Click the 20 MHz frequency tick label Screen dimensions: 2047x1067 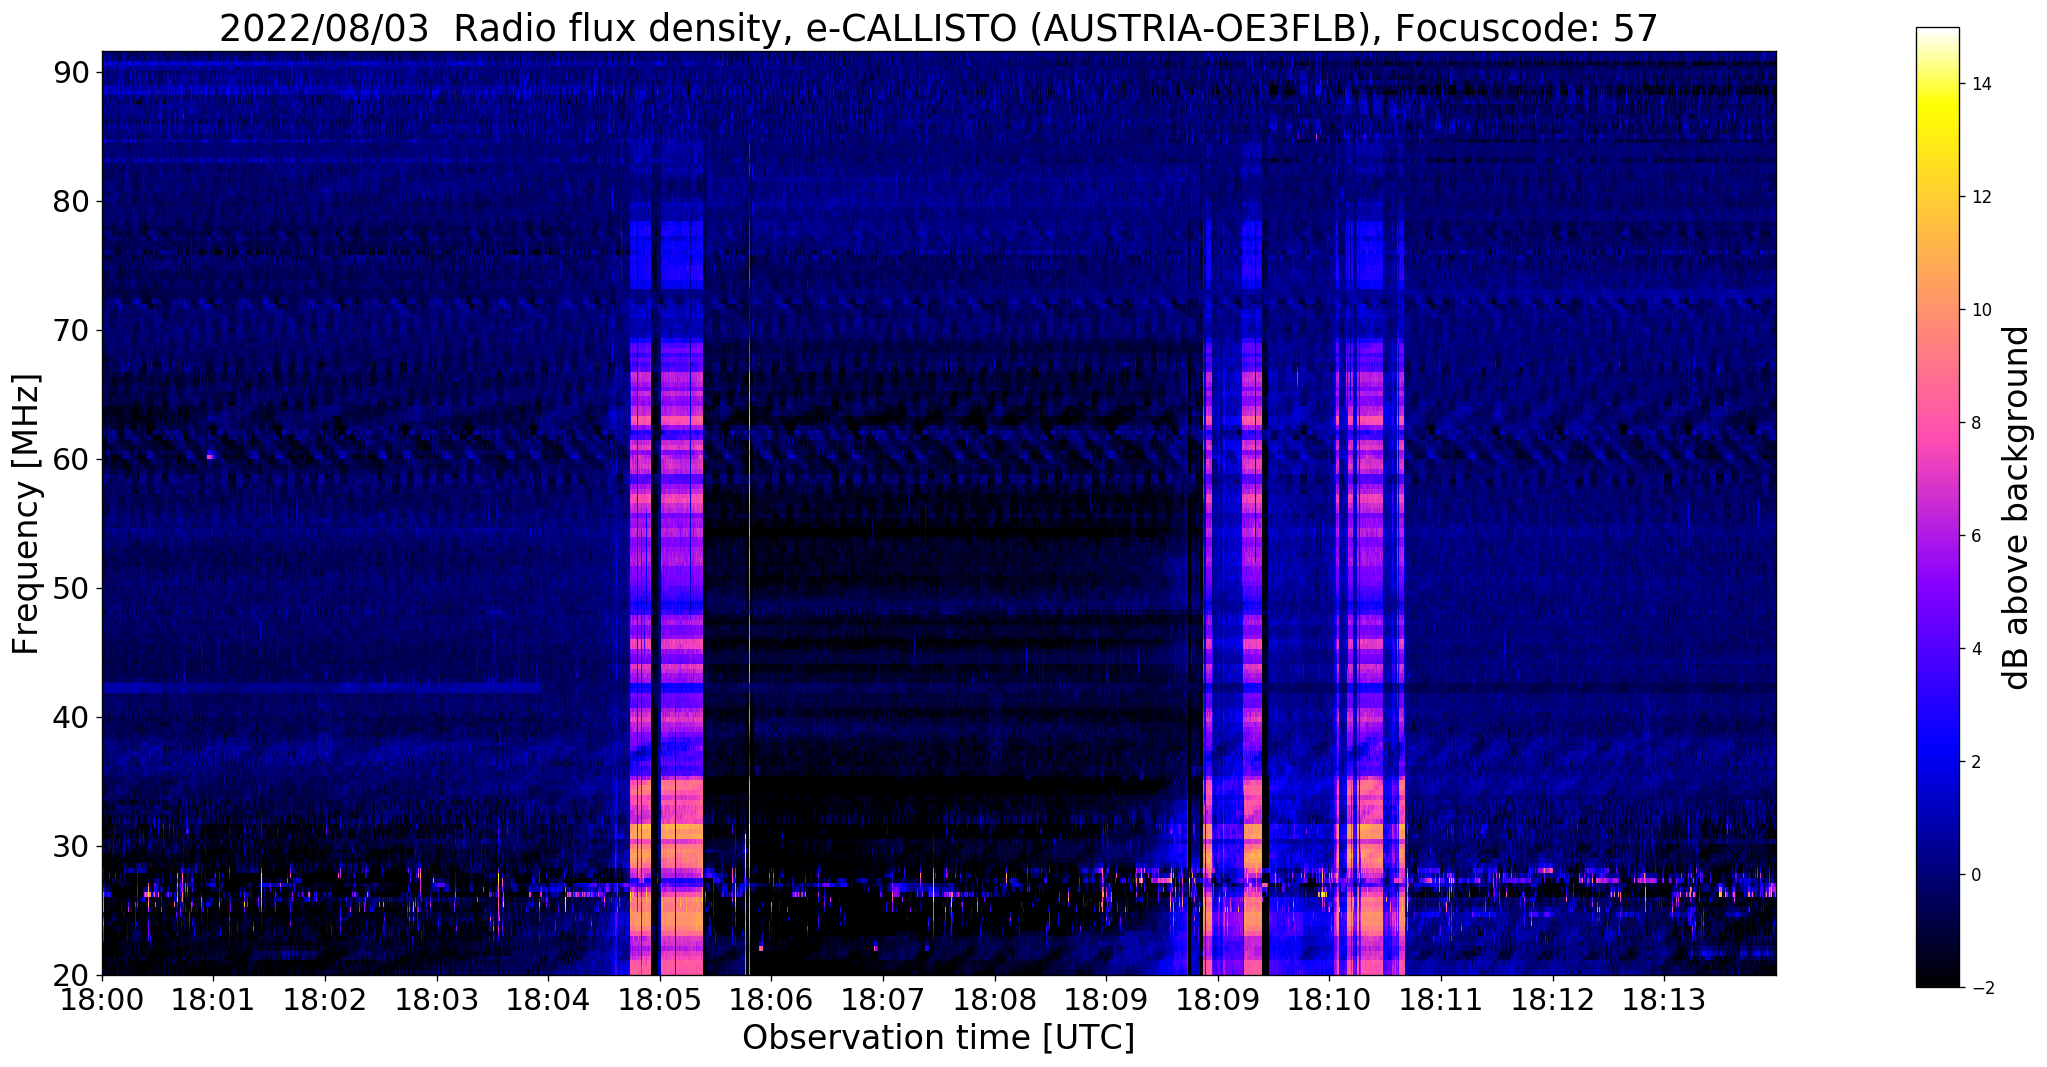[71, 976]
